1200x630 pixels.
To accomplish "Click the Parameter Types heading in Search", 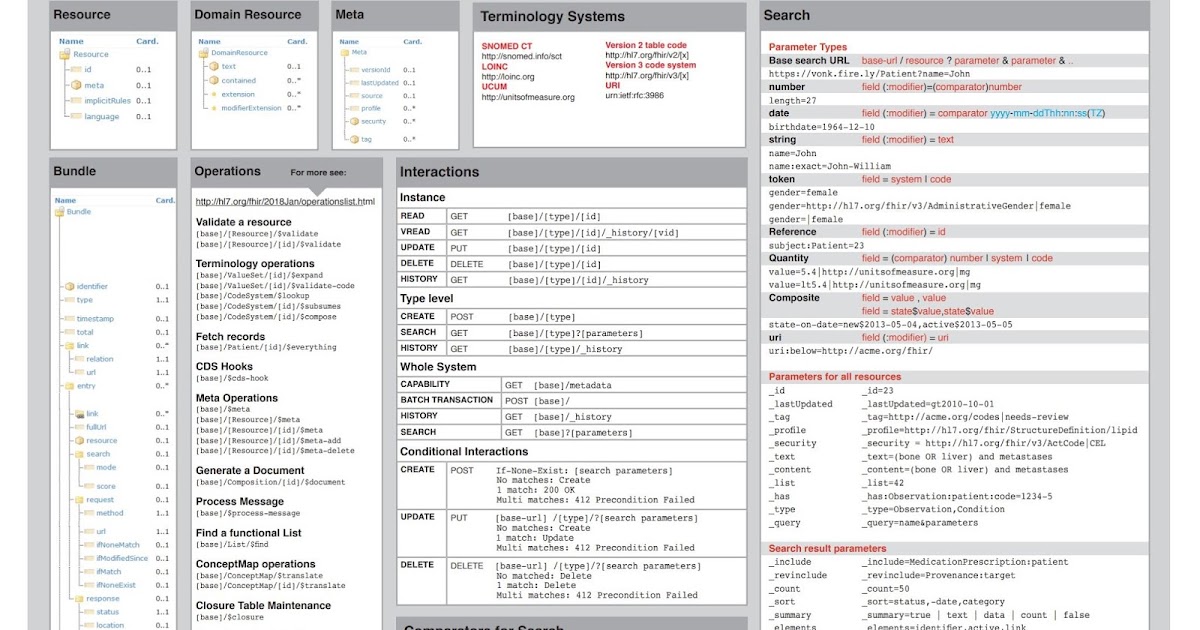I will coord(808,47).
